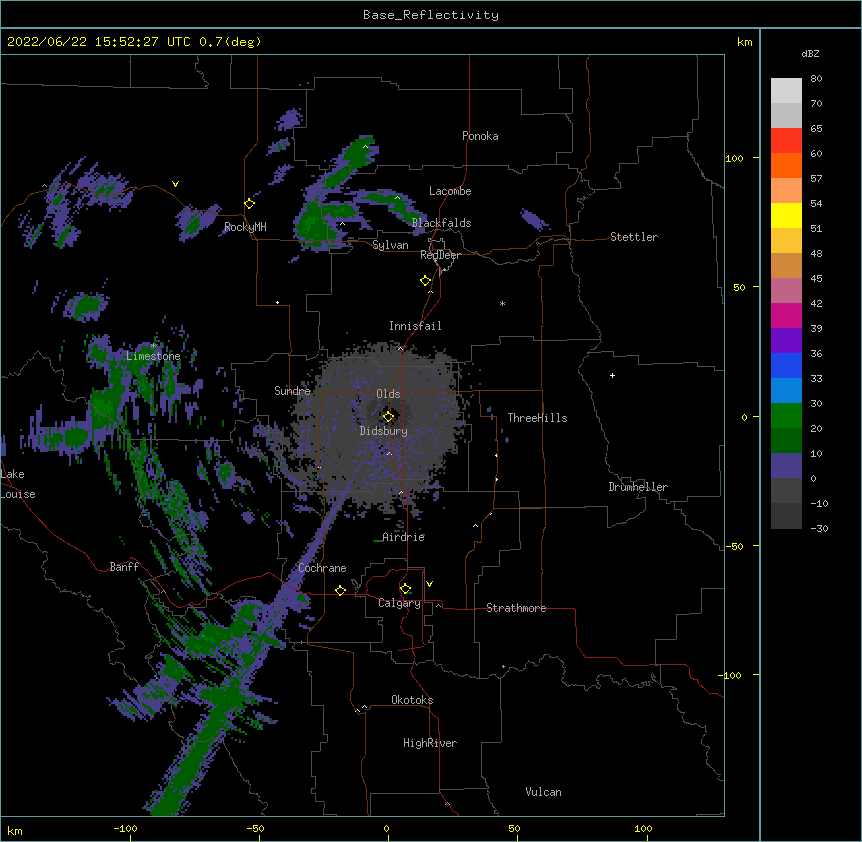Image resolution: width=862 pixels, height=842 pixels.
Task: Click the Stettler label
Action: pyautogui.click(x=633, y=237)
